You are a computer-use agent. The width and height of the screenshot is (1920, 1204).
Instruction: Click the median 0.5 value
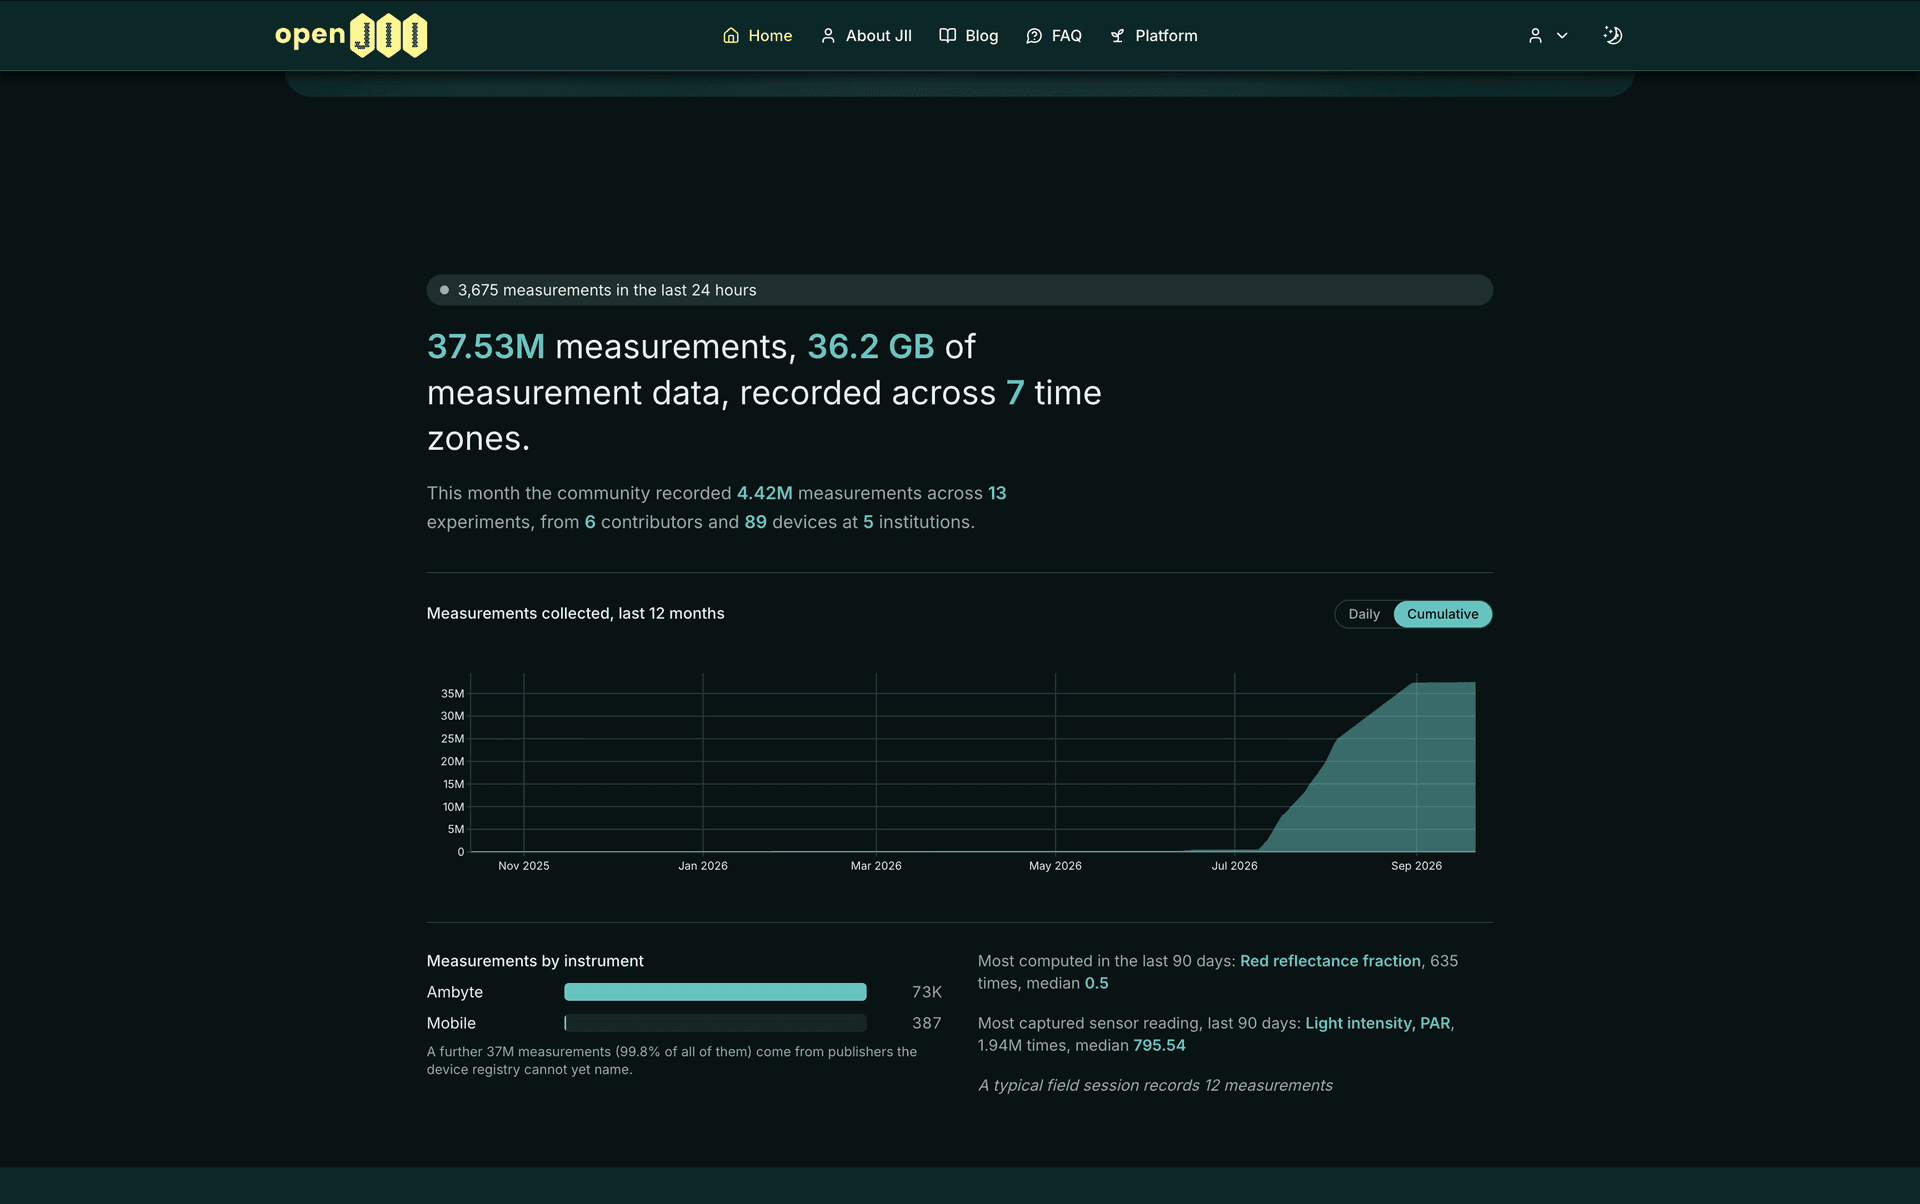point(1096,983)
